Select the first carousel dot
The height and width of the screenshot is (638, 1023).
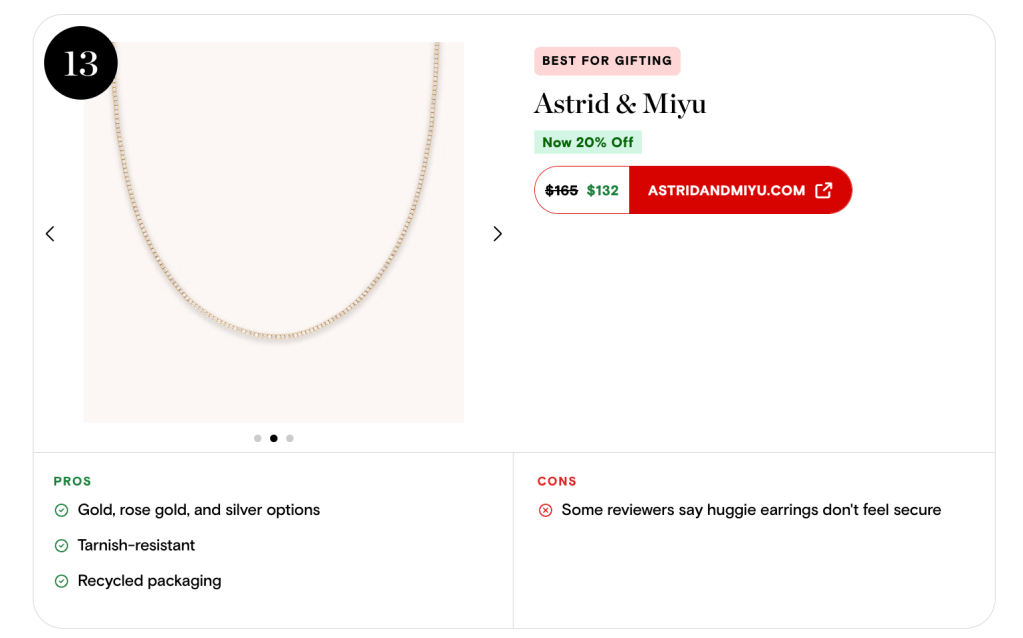258,438
